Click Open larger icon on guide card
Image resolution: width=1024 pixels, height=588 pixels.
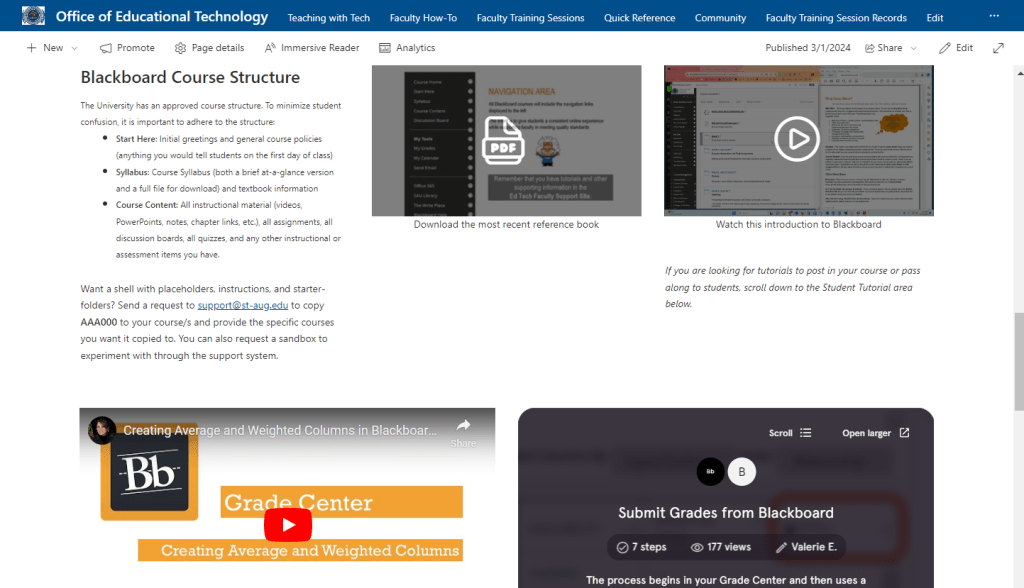(x=904, y=433)
